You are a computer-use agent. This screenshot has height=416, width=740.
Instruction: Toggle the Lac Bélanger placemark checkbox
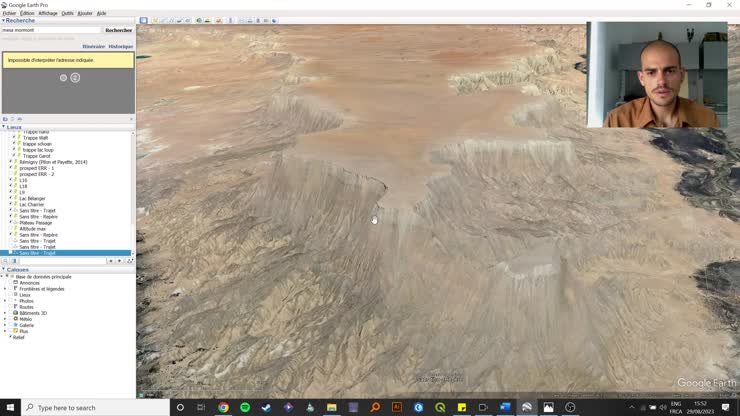tap(11, 198)
